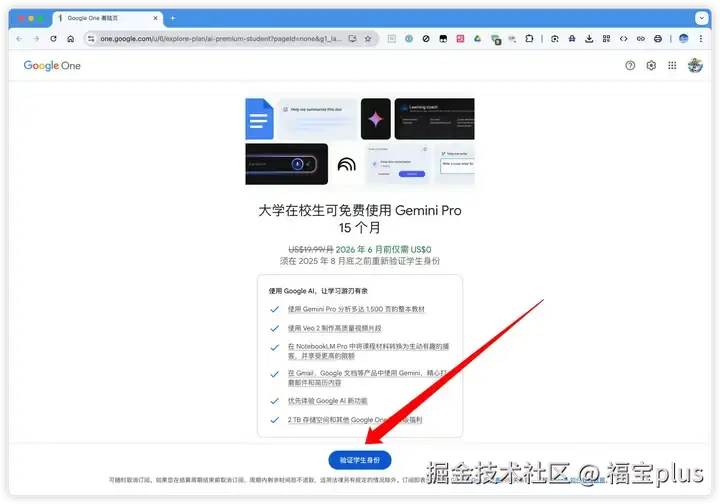Click the Gemini features promo image

click(360, 141)
